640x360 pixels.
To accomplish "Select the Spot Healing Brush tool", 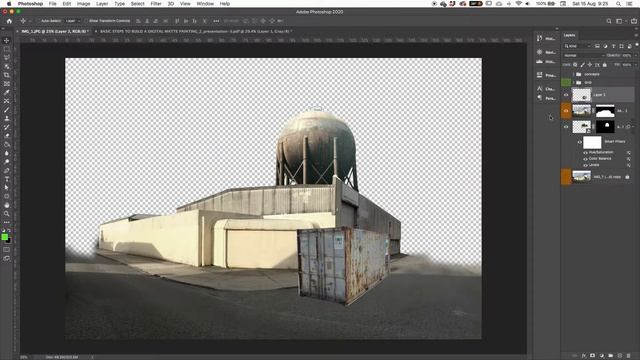I will [7, 101].
